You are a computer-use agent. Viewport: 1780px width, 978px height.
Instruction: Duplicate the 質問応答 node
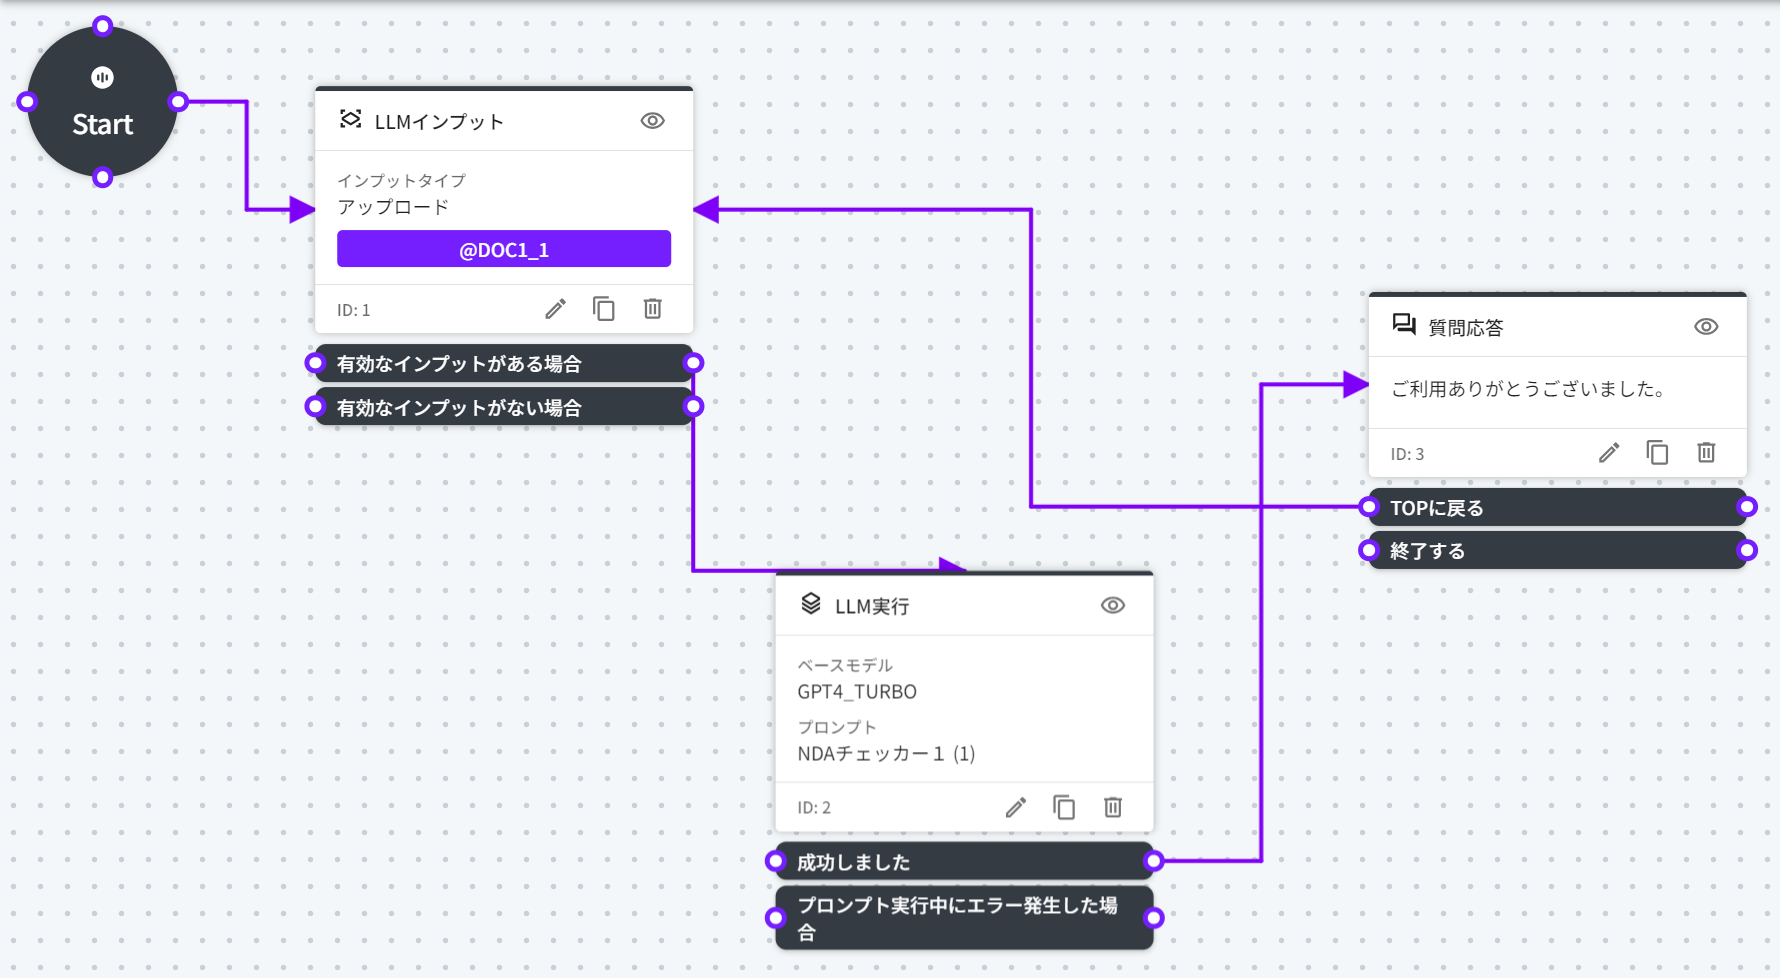[x=1657, y=453]
